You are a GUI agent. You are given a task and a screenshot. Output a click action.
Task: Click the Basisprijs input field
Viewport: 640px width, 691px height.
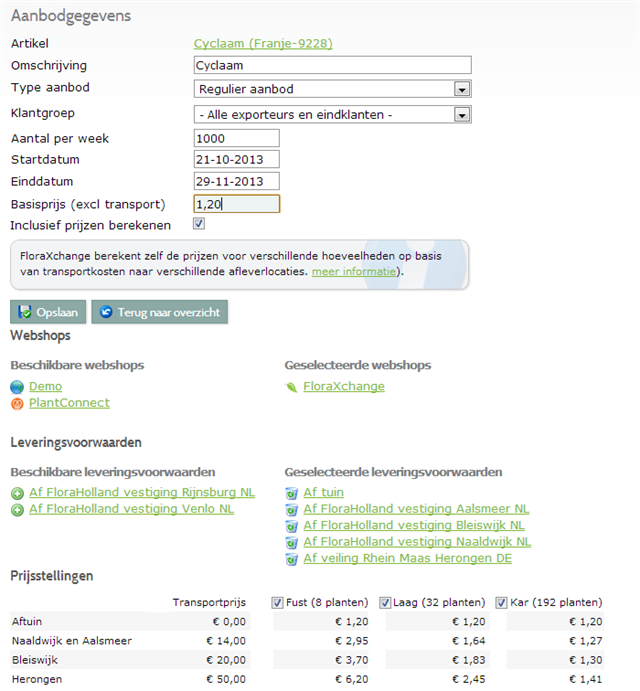(236, 204)
